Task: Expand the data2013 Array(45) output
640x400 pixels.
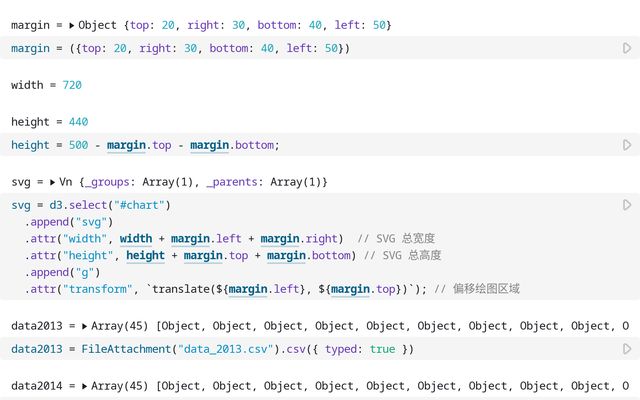Action: (x=85, y=326)
